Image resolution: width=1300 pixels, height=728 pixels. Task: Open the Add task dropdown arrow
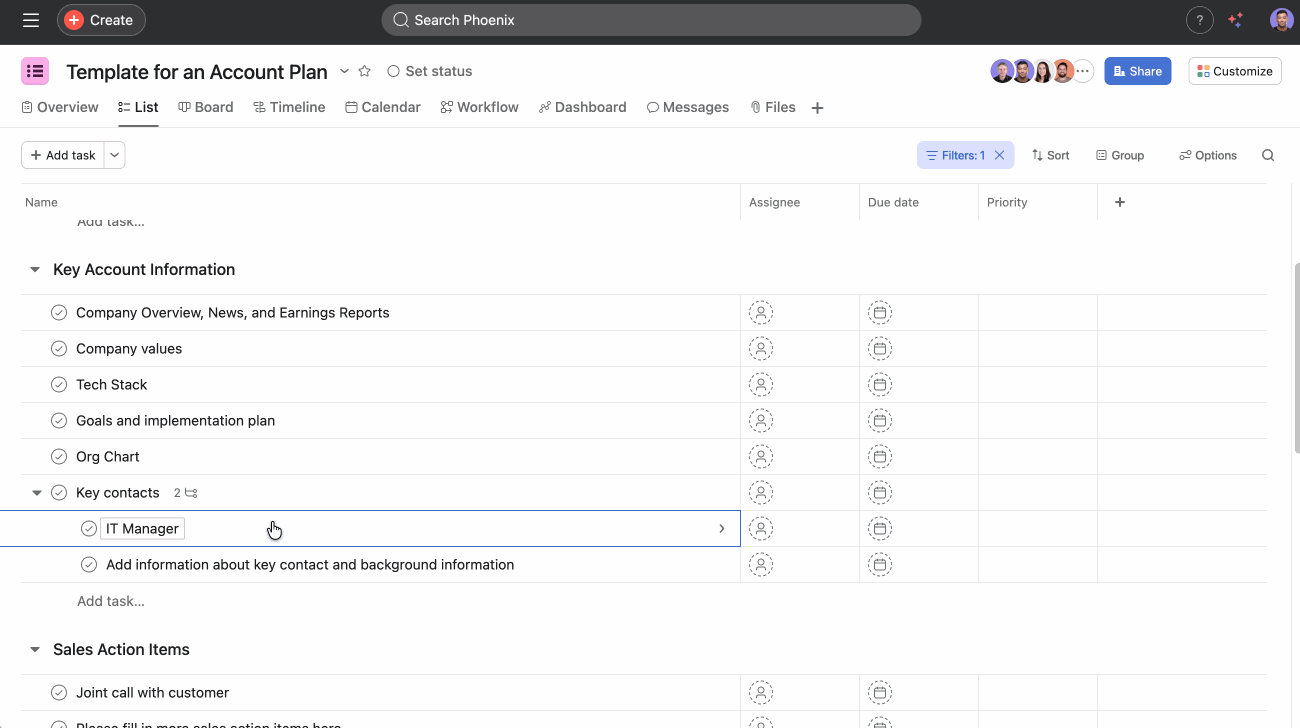click(115, 155)
